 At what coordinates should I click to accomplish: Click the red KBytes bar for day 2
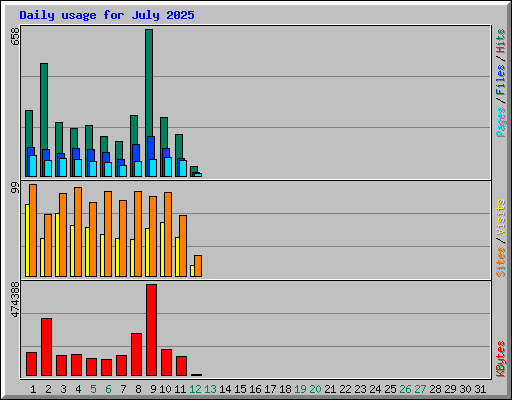tap(46, 347)
